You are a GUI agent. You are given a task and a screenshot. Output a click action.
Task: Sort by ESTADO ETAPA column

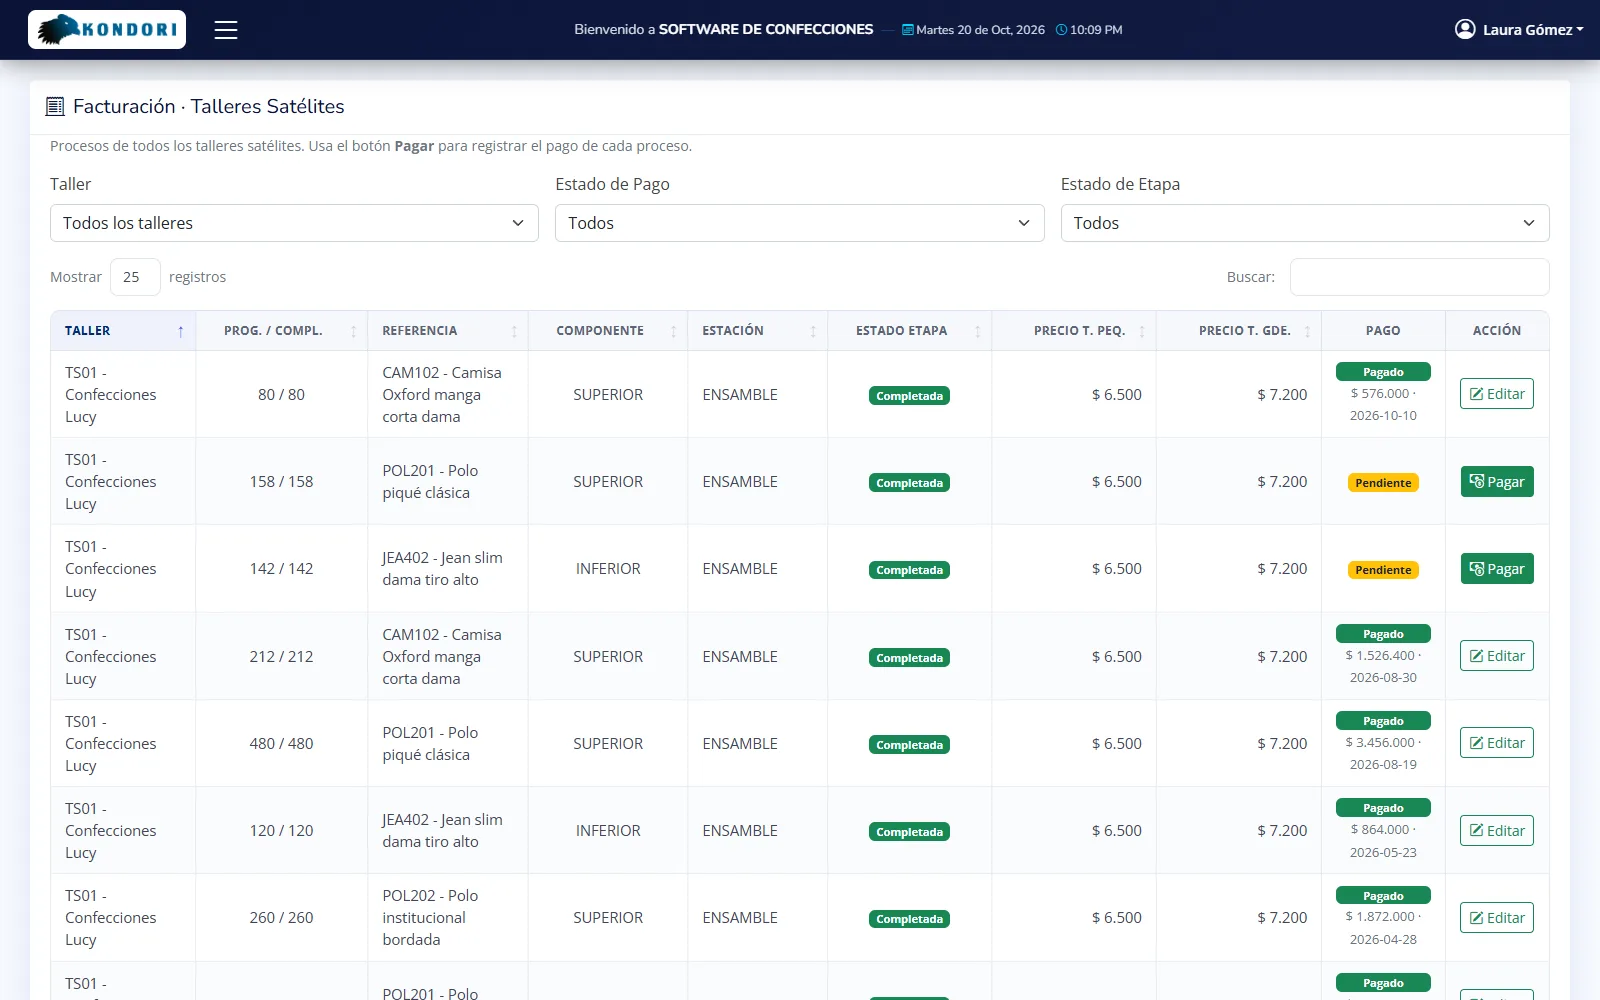point(910,331)
